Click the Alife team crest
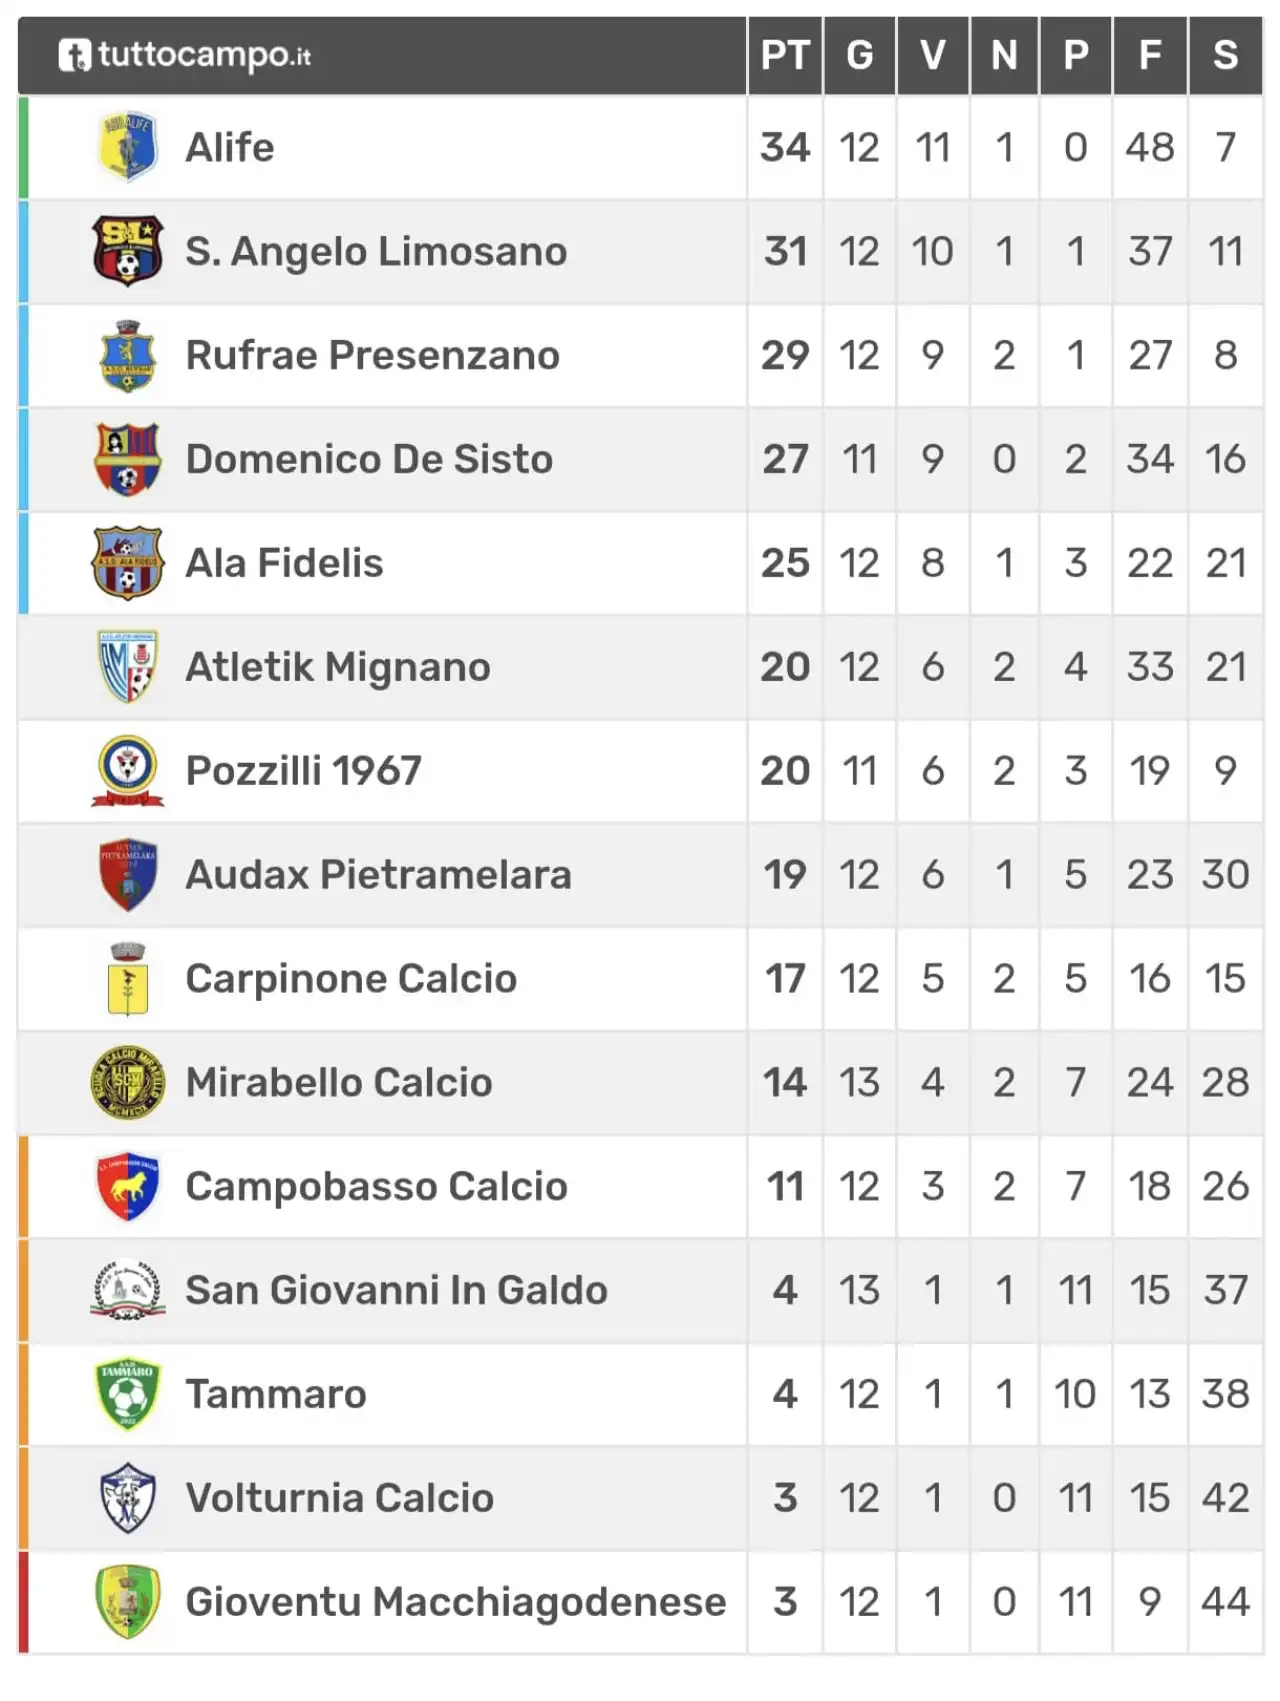Screen dimensions: 1280x1701 click(127, 147)
